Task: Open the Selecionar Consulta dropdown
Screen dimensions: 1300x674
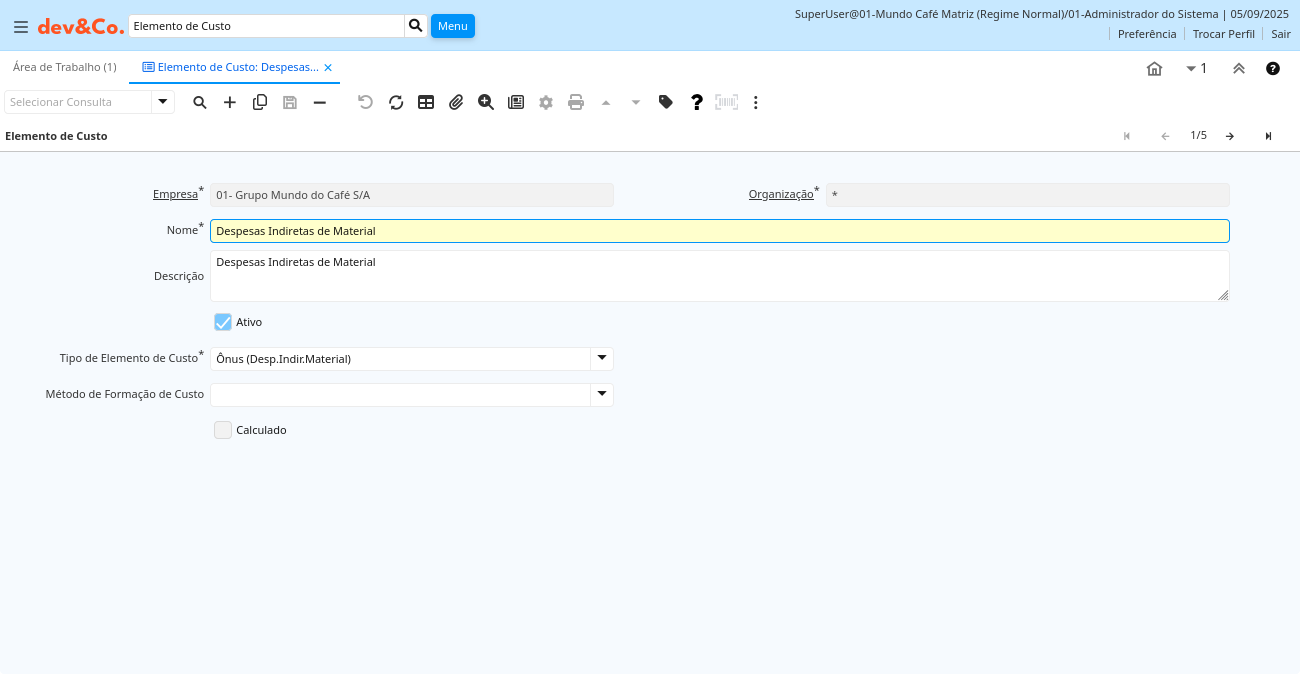Action: click(163, 102)
